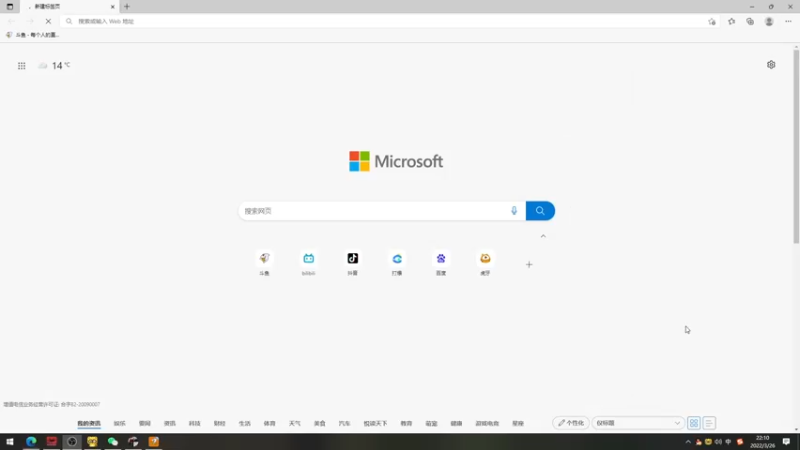Switch feed to list view
800x450 pixels.
[x=709, y=423]
